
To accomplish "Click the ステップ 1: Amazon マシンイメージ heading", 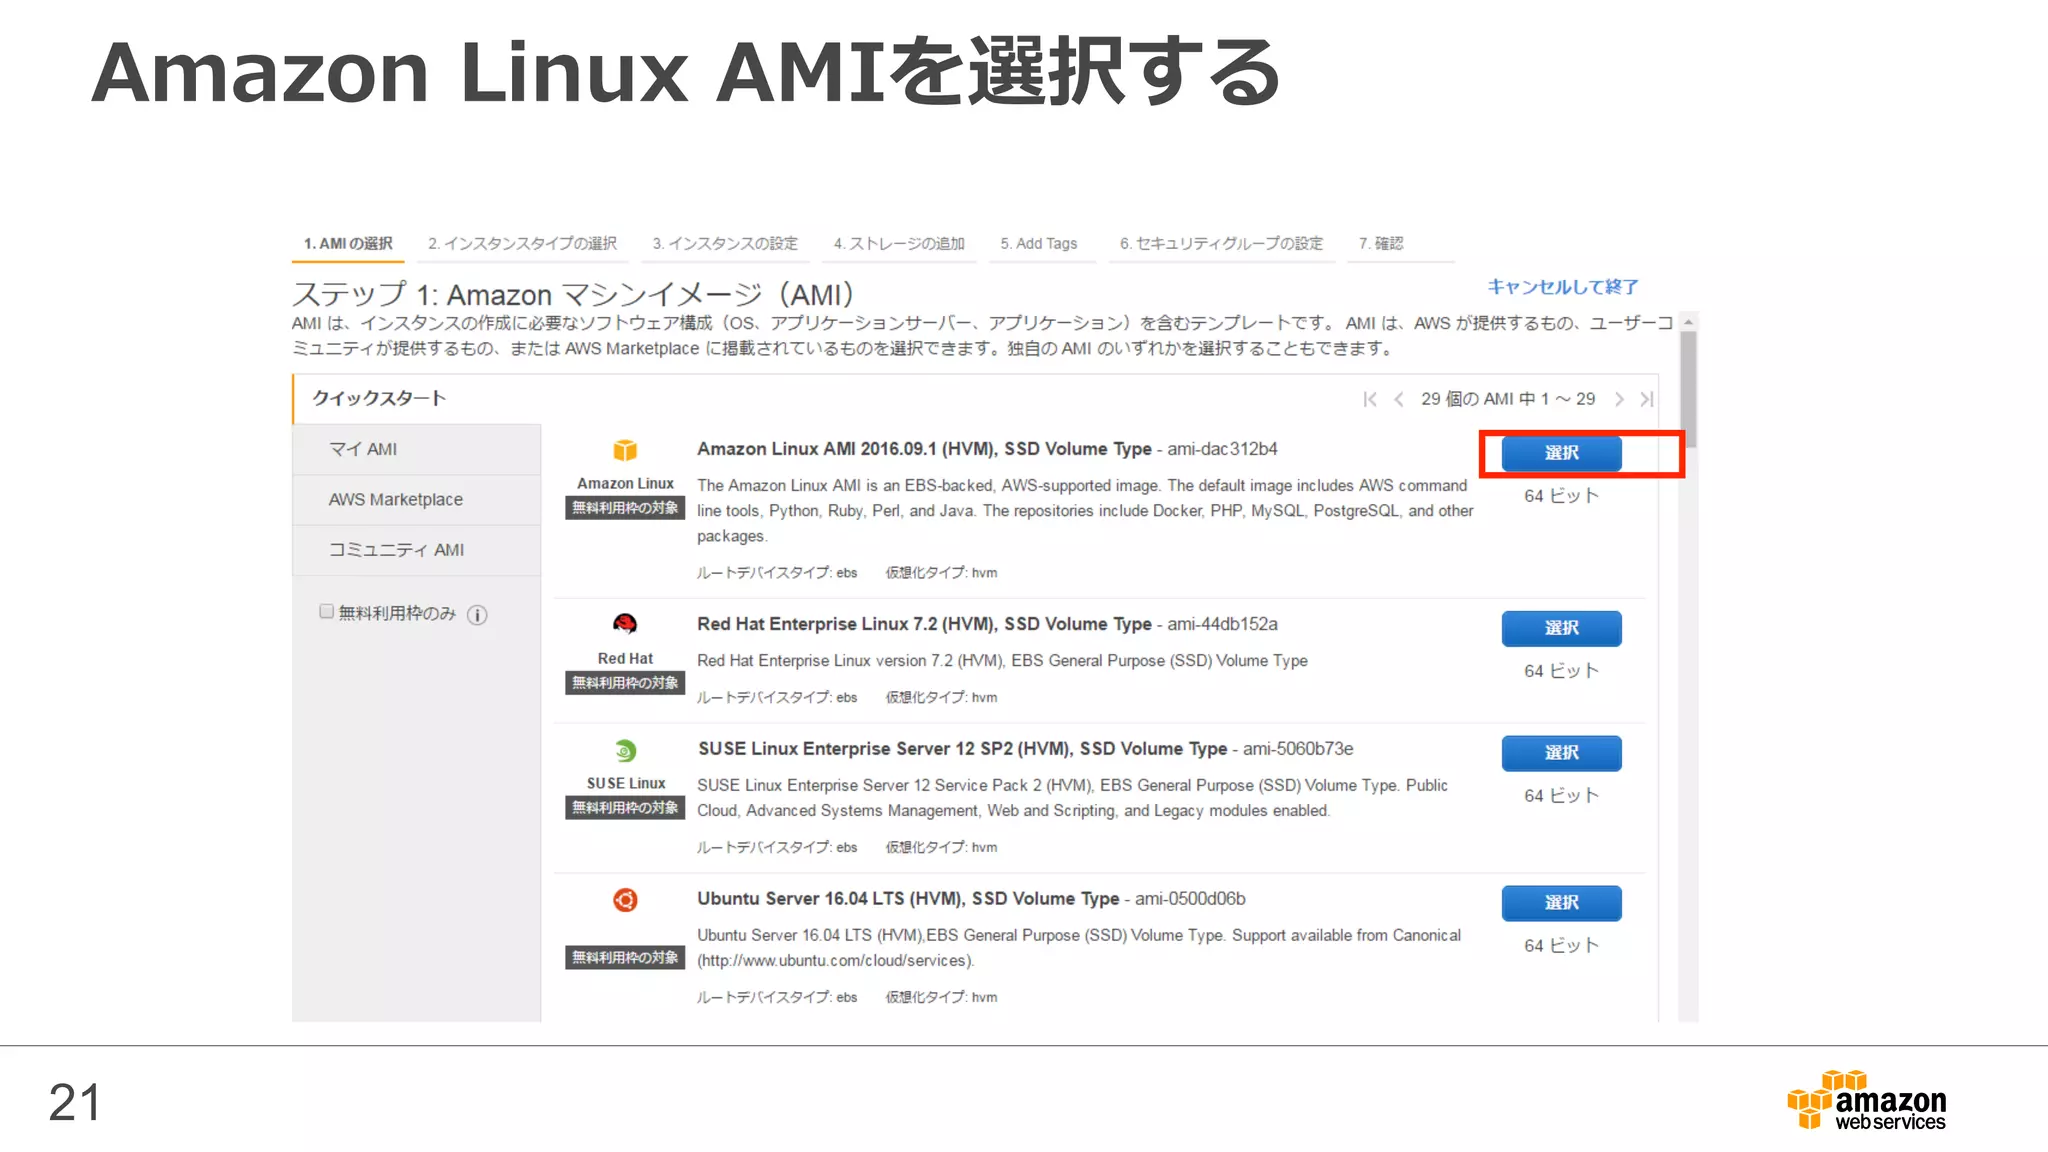I will pyautogui.click(x=573, y=294).
